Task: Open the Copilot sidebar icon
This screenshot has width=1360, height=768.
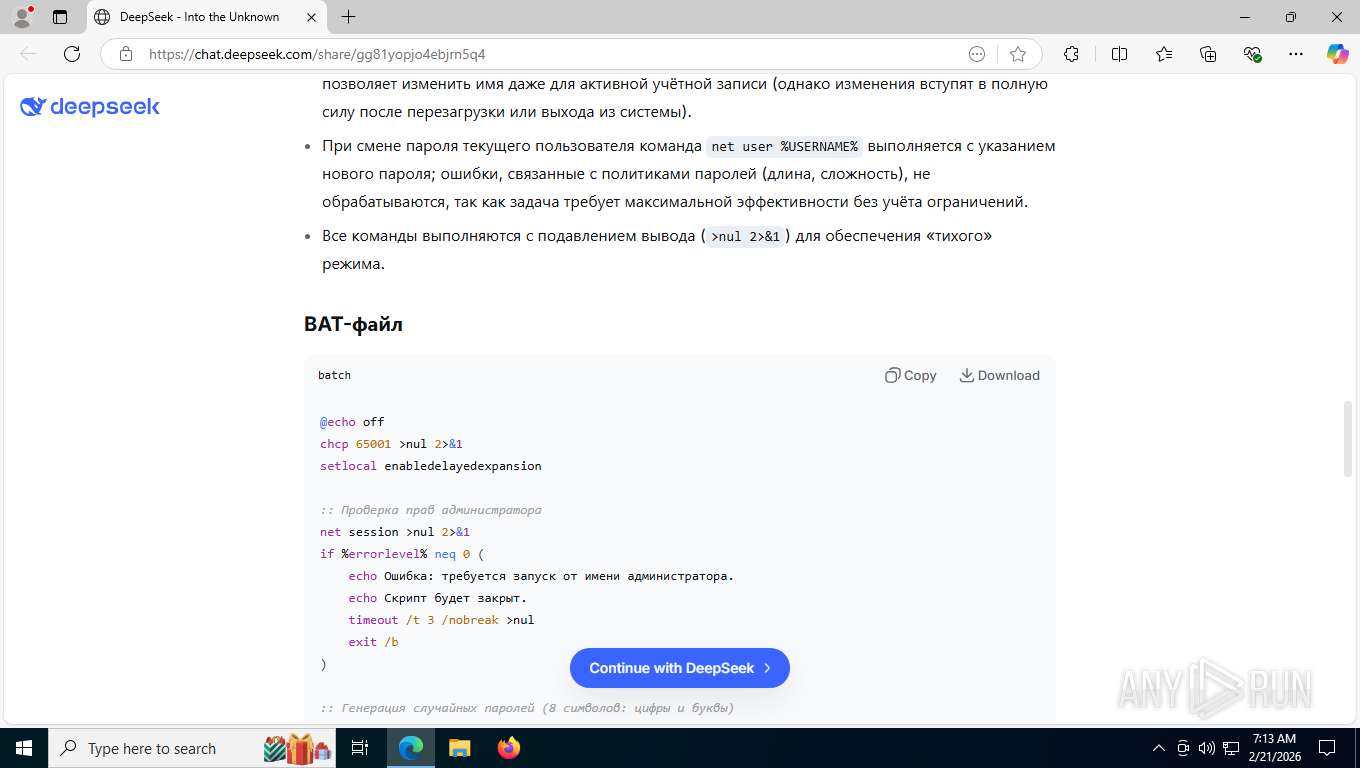Action: (x=1337, y=54)
